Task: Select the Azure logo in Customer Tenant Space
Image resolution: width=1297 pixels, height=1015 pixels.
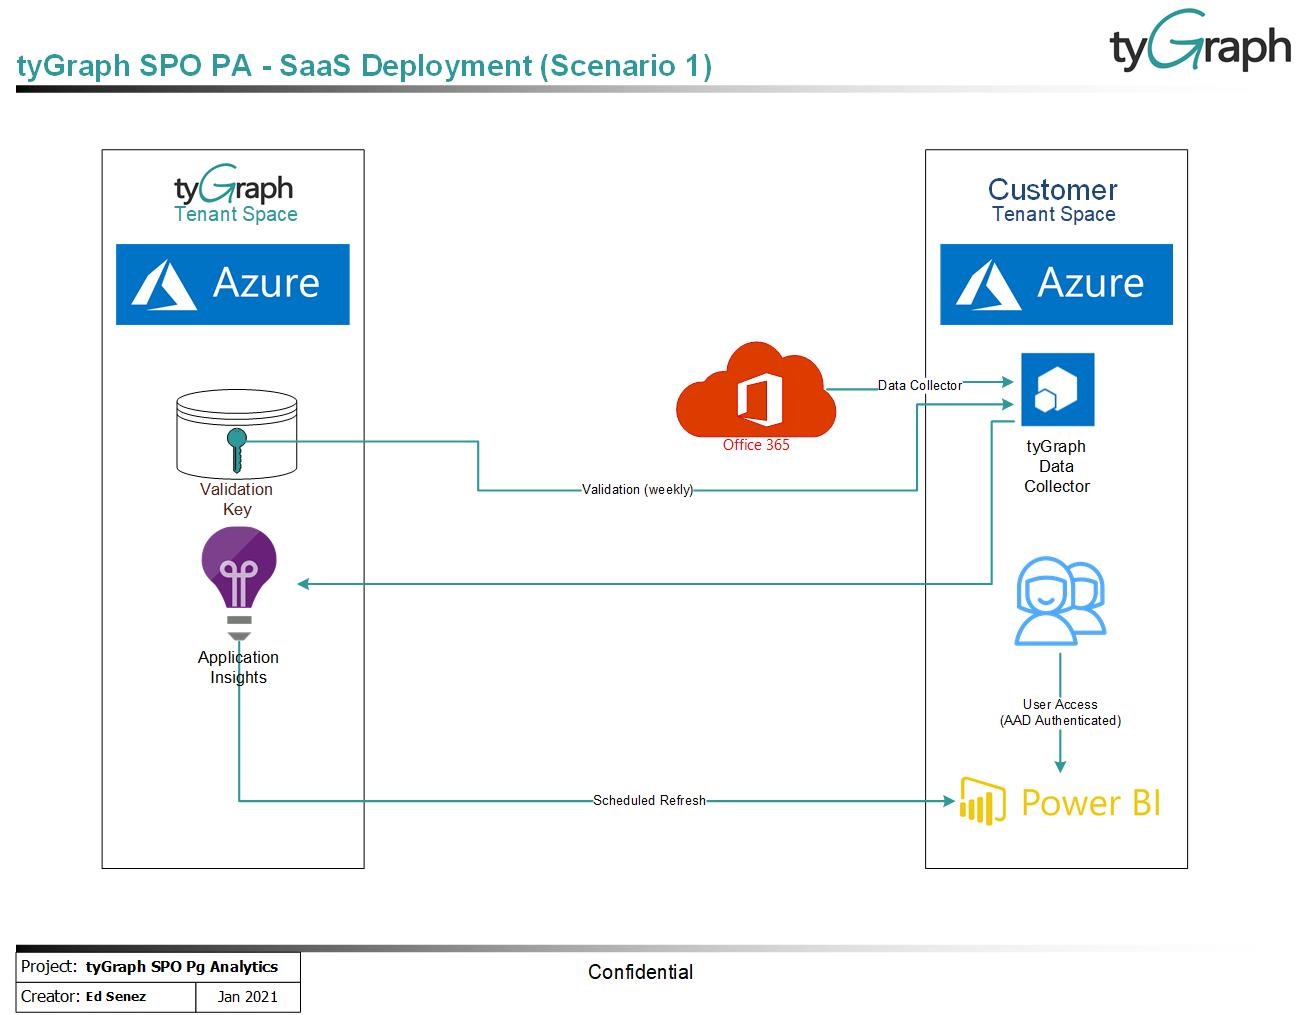Action: pyautogui.click(x=1055, y=284)
